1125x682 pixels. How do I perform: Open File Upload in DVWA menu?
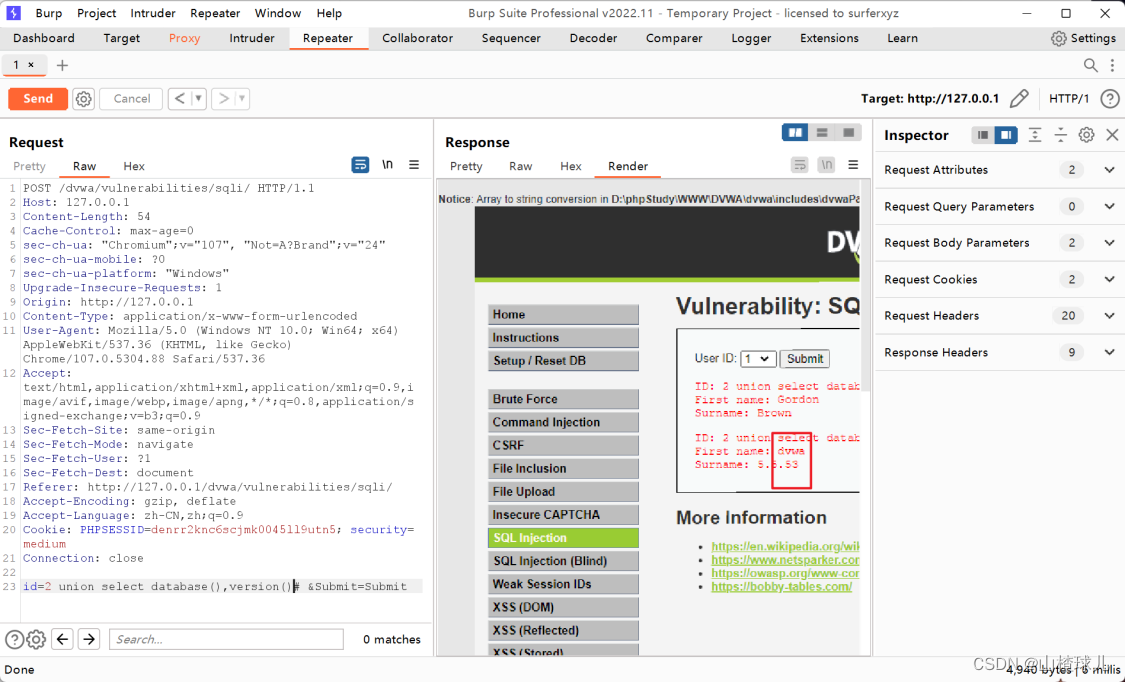[563, 491]
